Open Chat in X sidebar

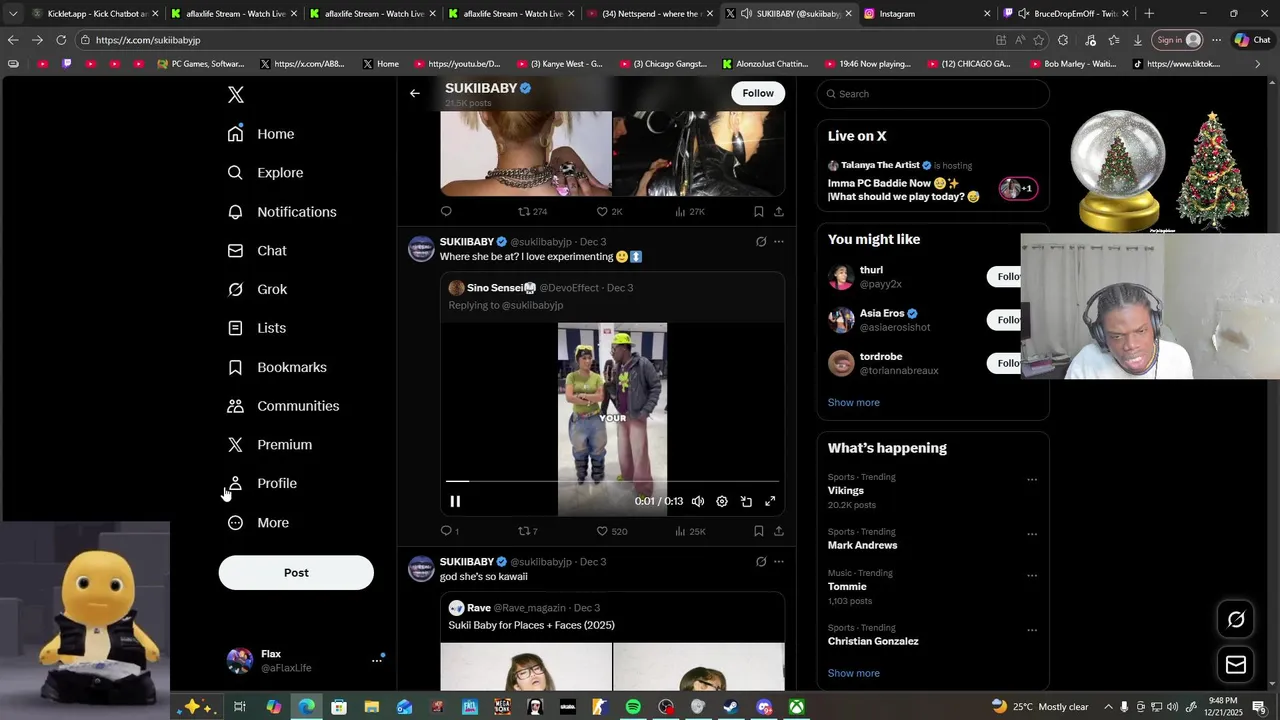[x=257, y=251]
